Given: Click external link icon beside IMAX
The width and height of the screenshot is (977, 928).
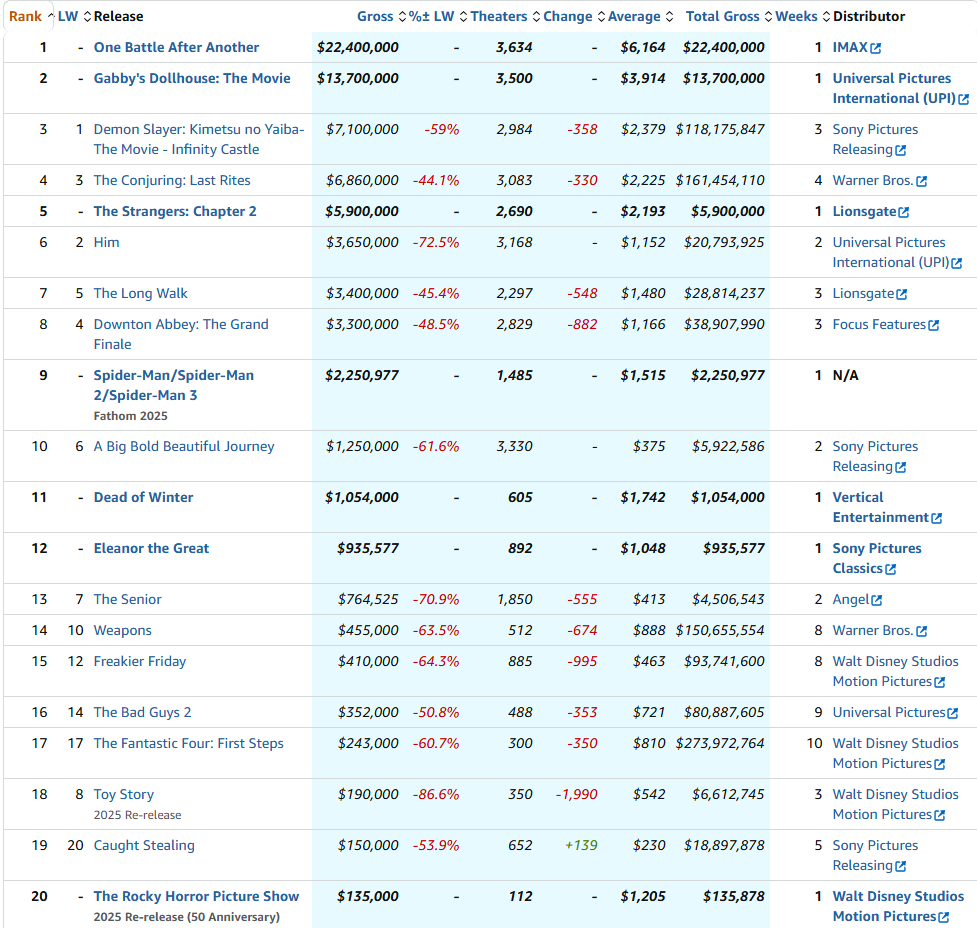Looking at the screenshot, I should [875, 49].
